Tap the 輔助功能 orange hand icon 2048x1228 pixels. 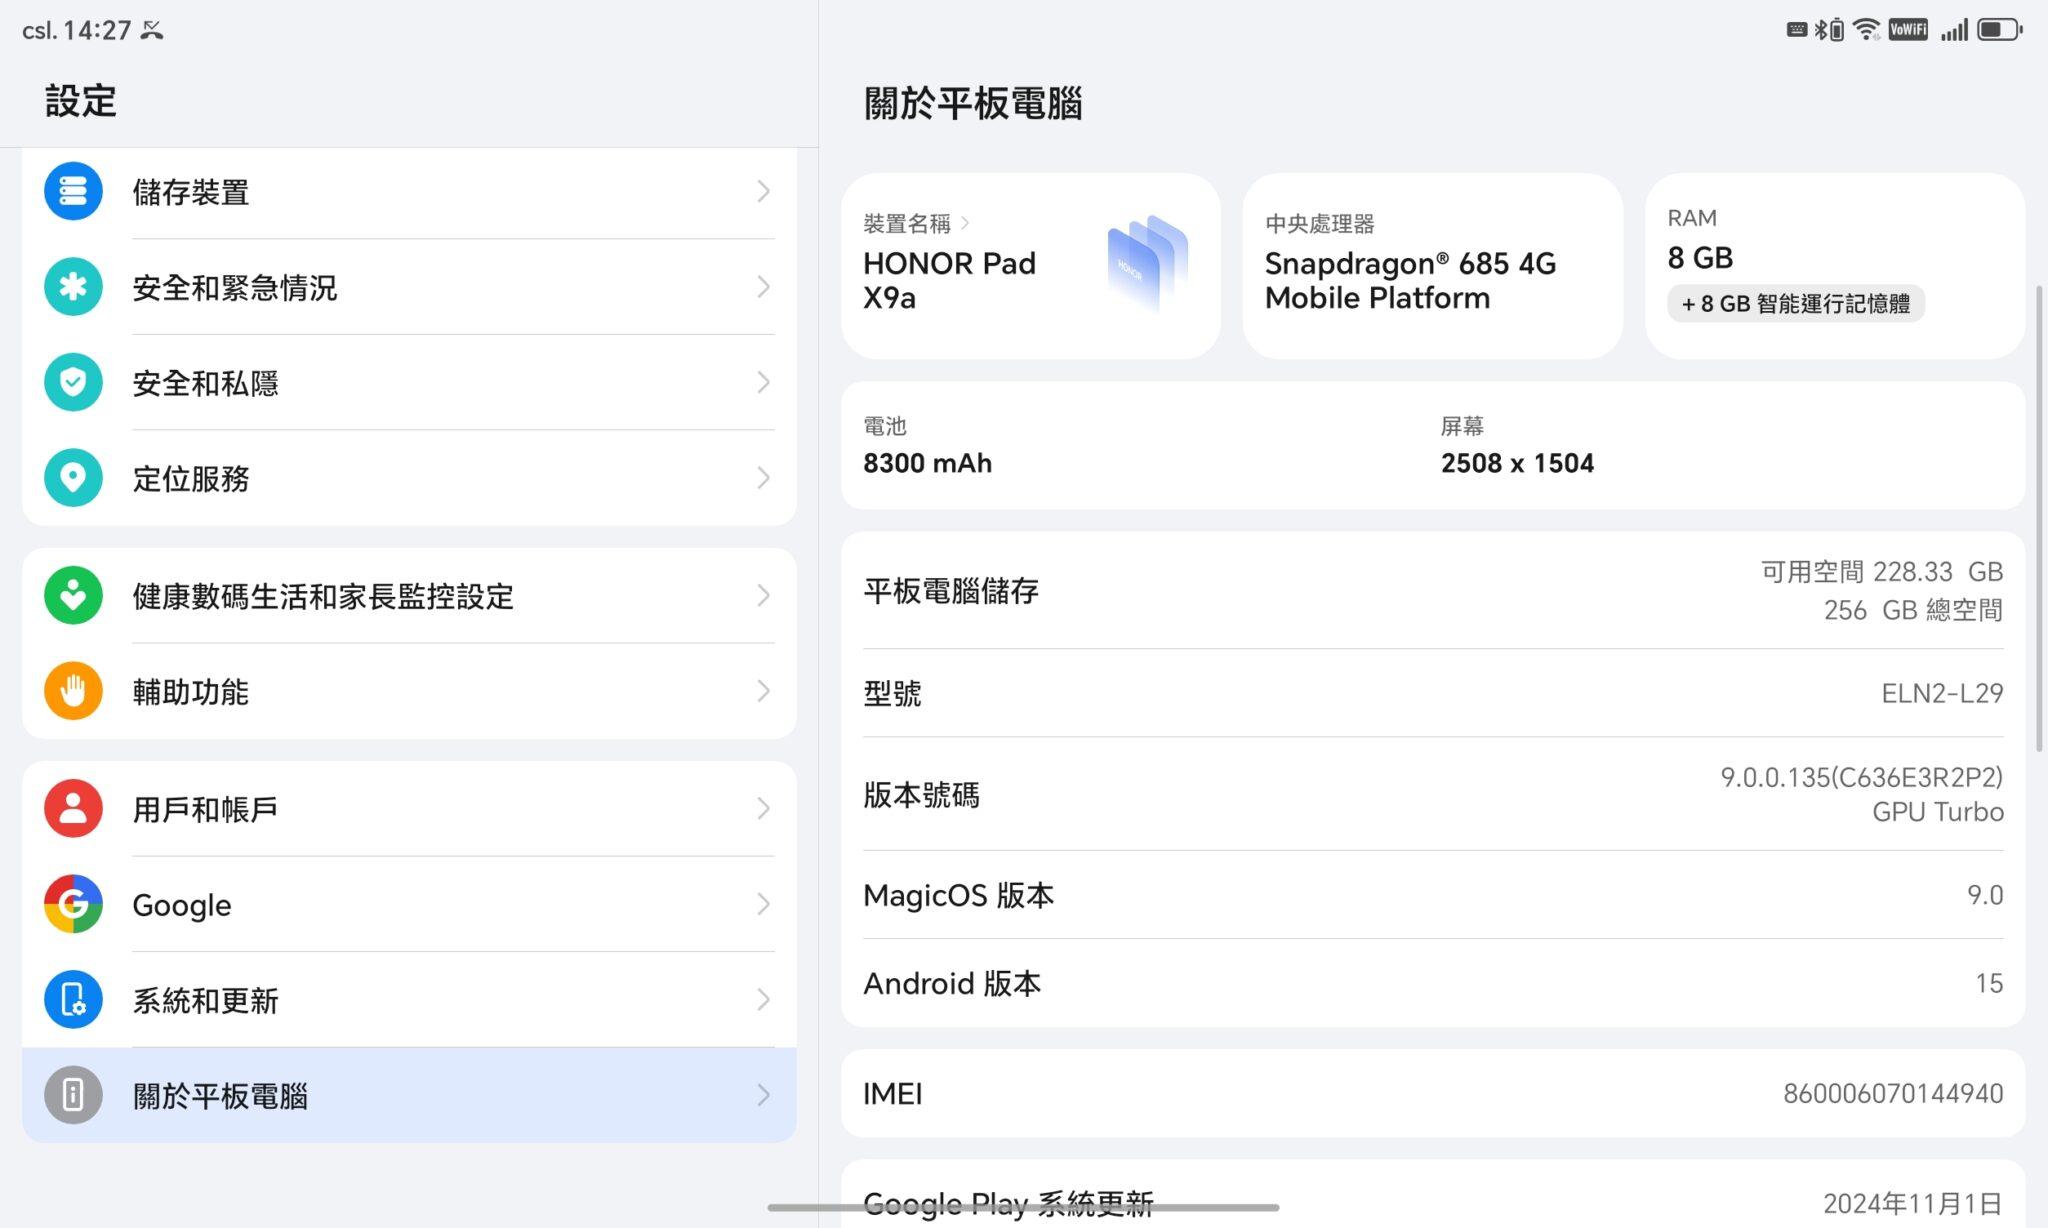pos(73,691)
